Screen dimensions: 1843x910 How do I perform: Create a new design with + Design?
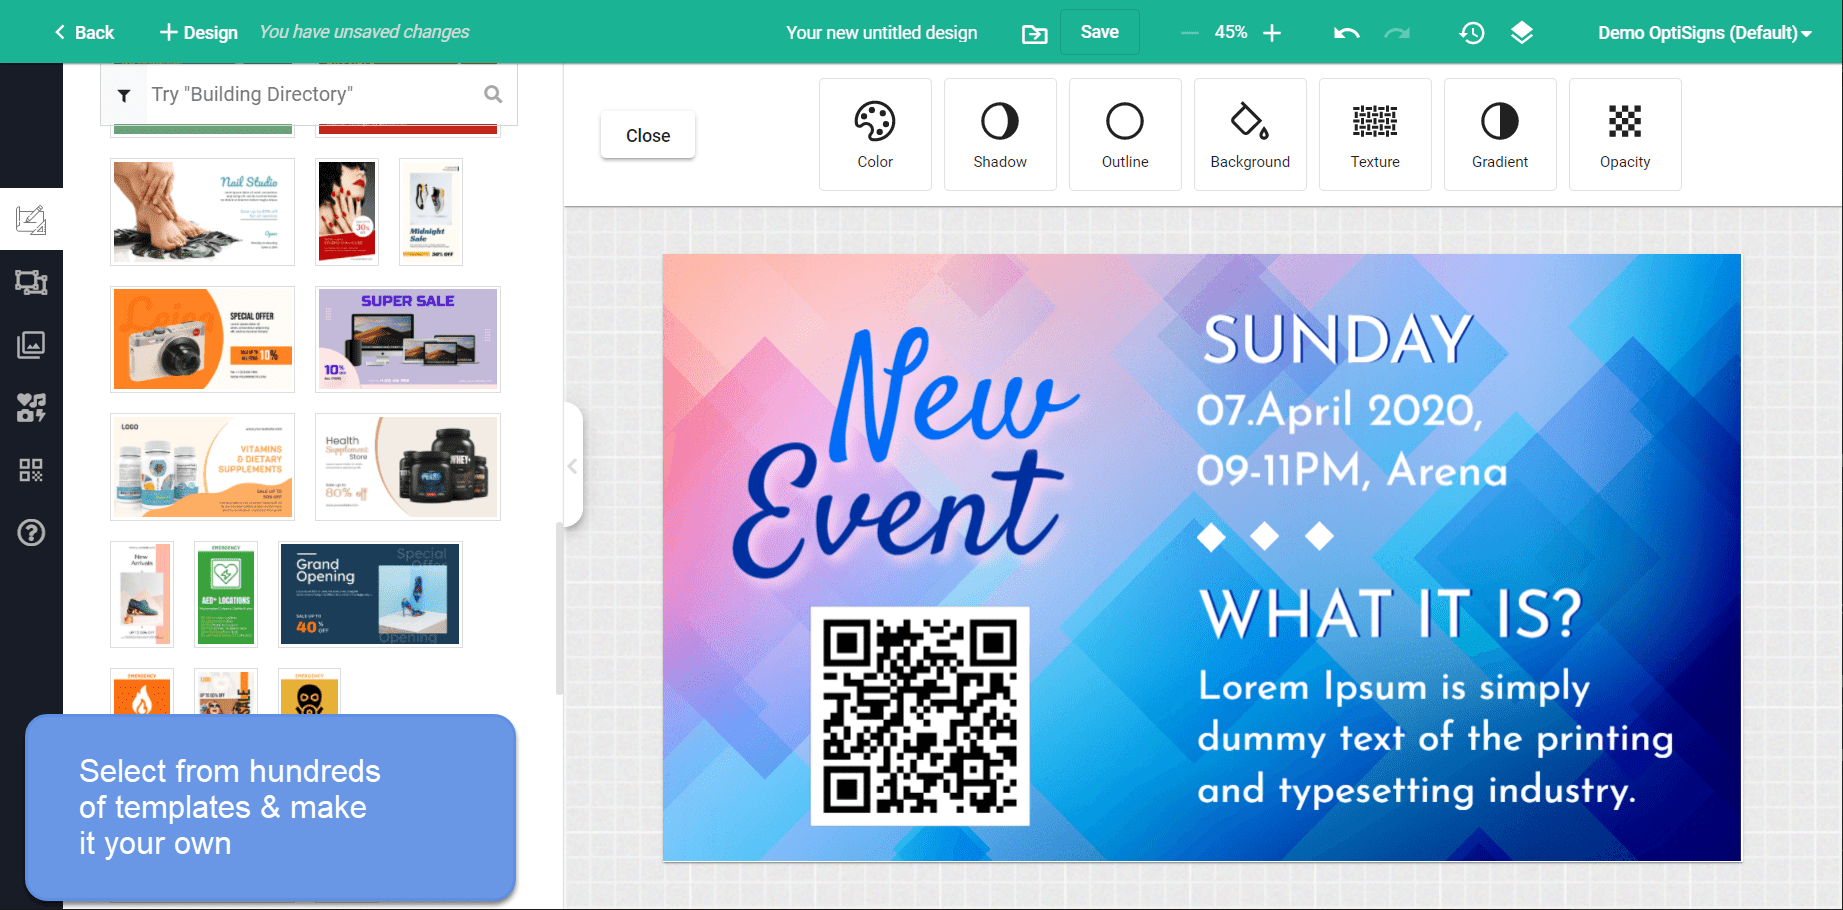[199, 32]
